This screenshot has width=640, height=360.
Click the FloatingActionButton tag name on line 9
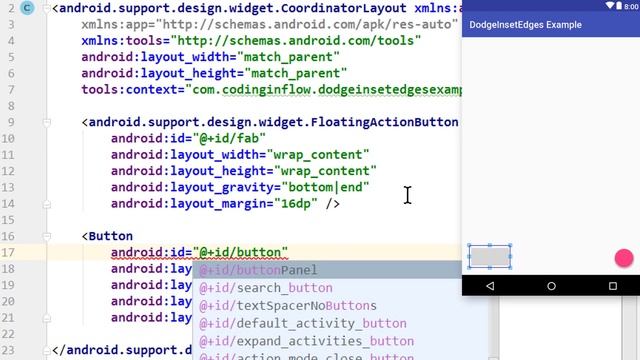point(273,122)
